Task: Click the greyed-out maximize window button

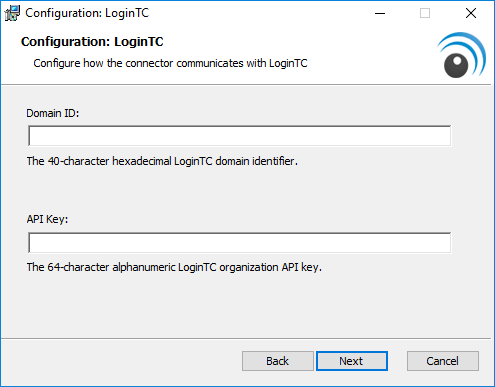Action: [425, 13]
